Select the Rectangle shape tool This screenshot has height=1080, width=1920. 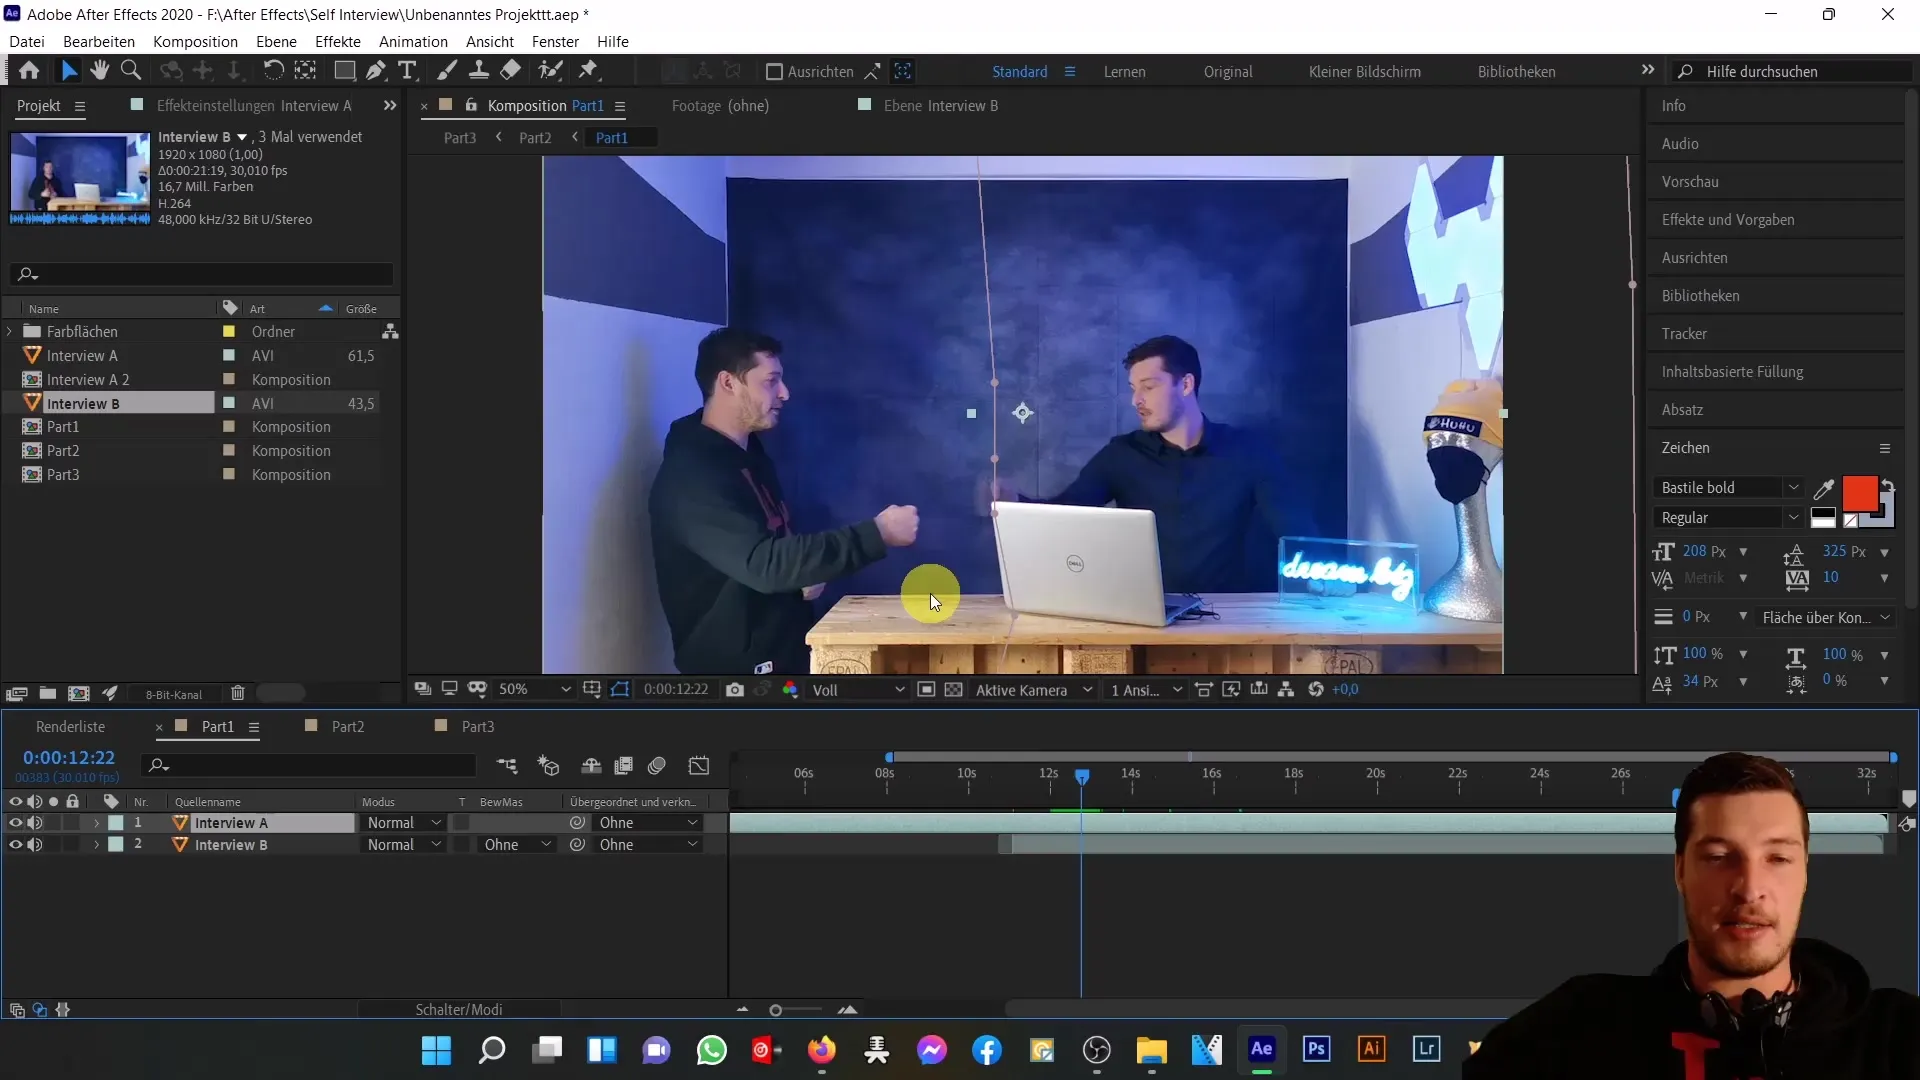[x=344, y=71]
